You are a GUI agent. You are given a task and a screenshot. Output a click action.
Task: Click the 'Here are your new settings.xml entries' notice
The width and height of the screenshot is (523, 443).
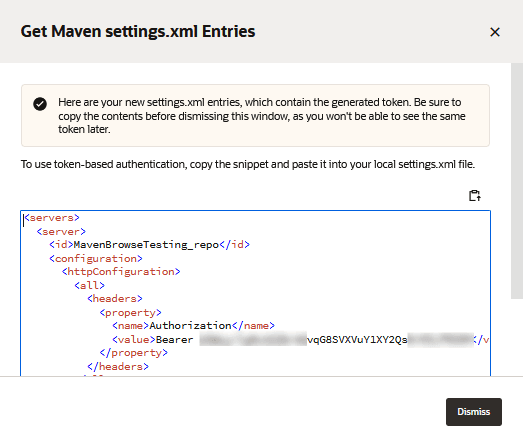pos(255,115)
